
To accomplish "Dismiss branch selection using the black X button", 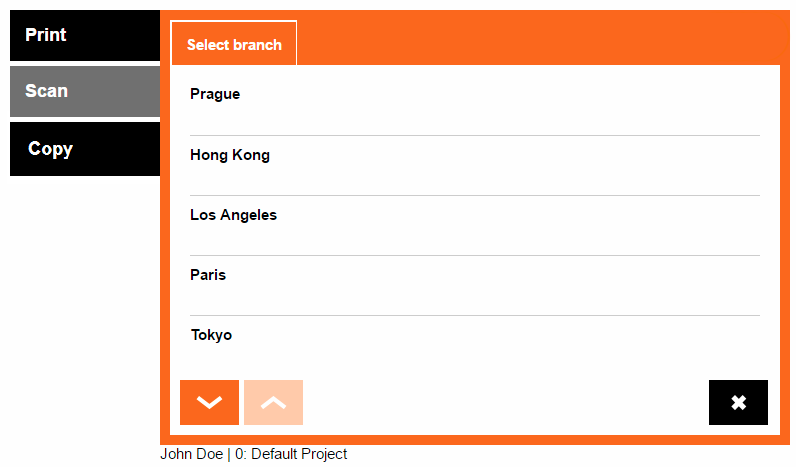I will click(738, 402).
